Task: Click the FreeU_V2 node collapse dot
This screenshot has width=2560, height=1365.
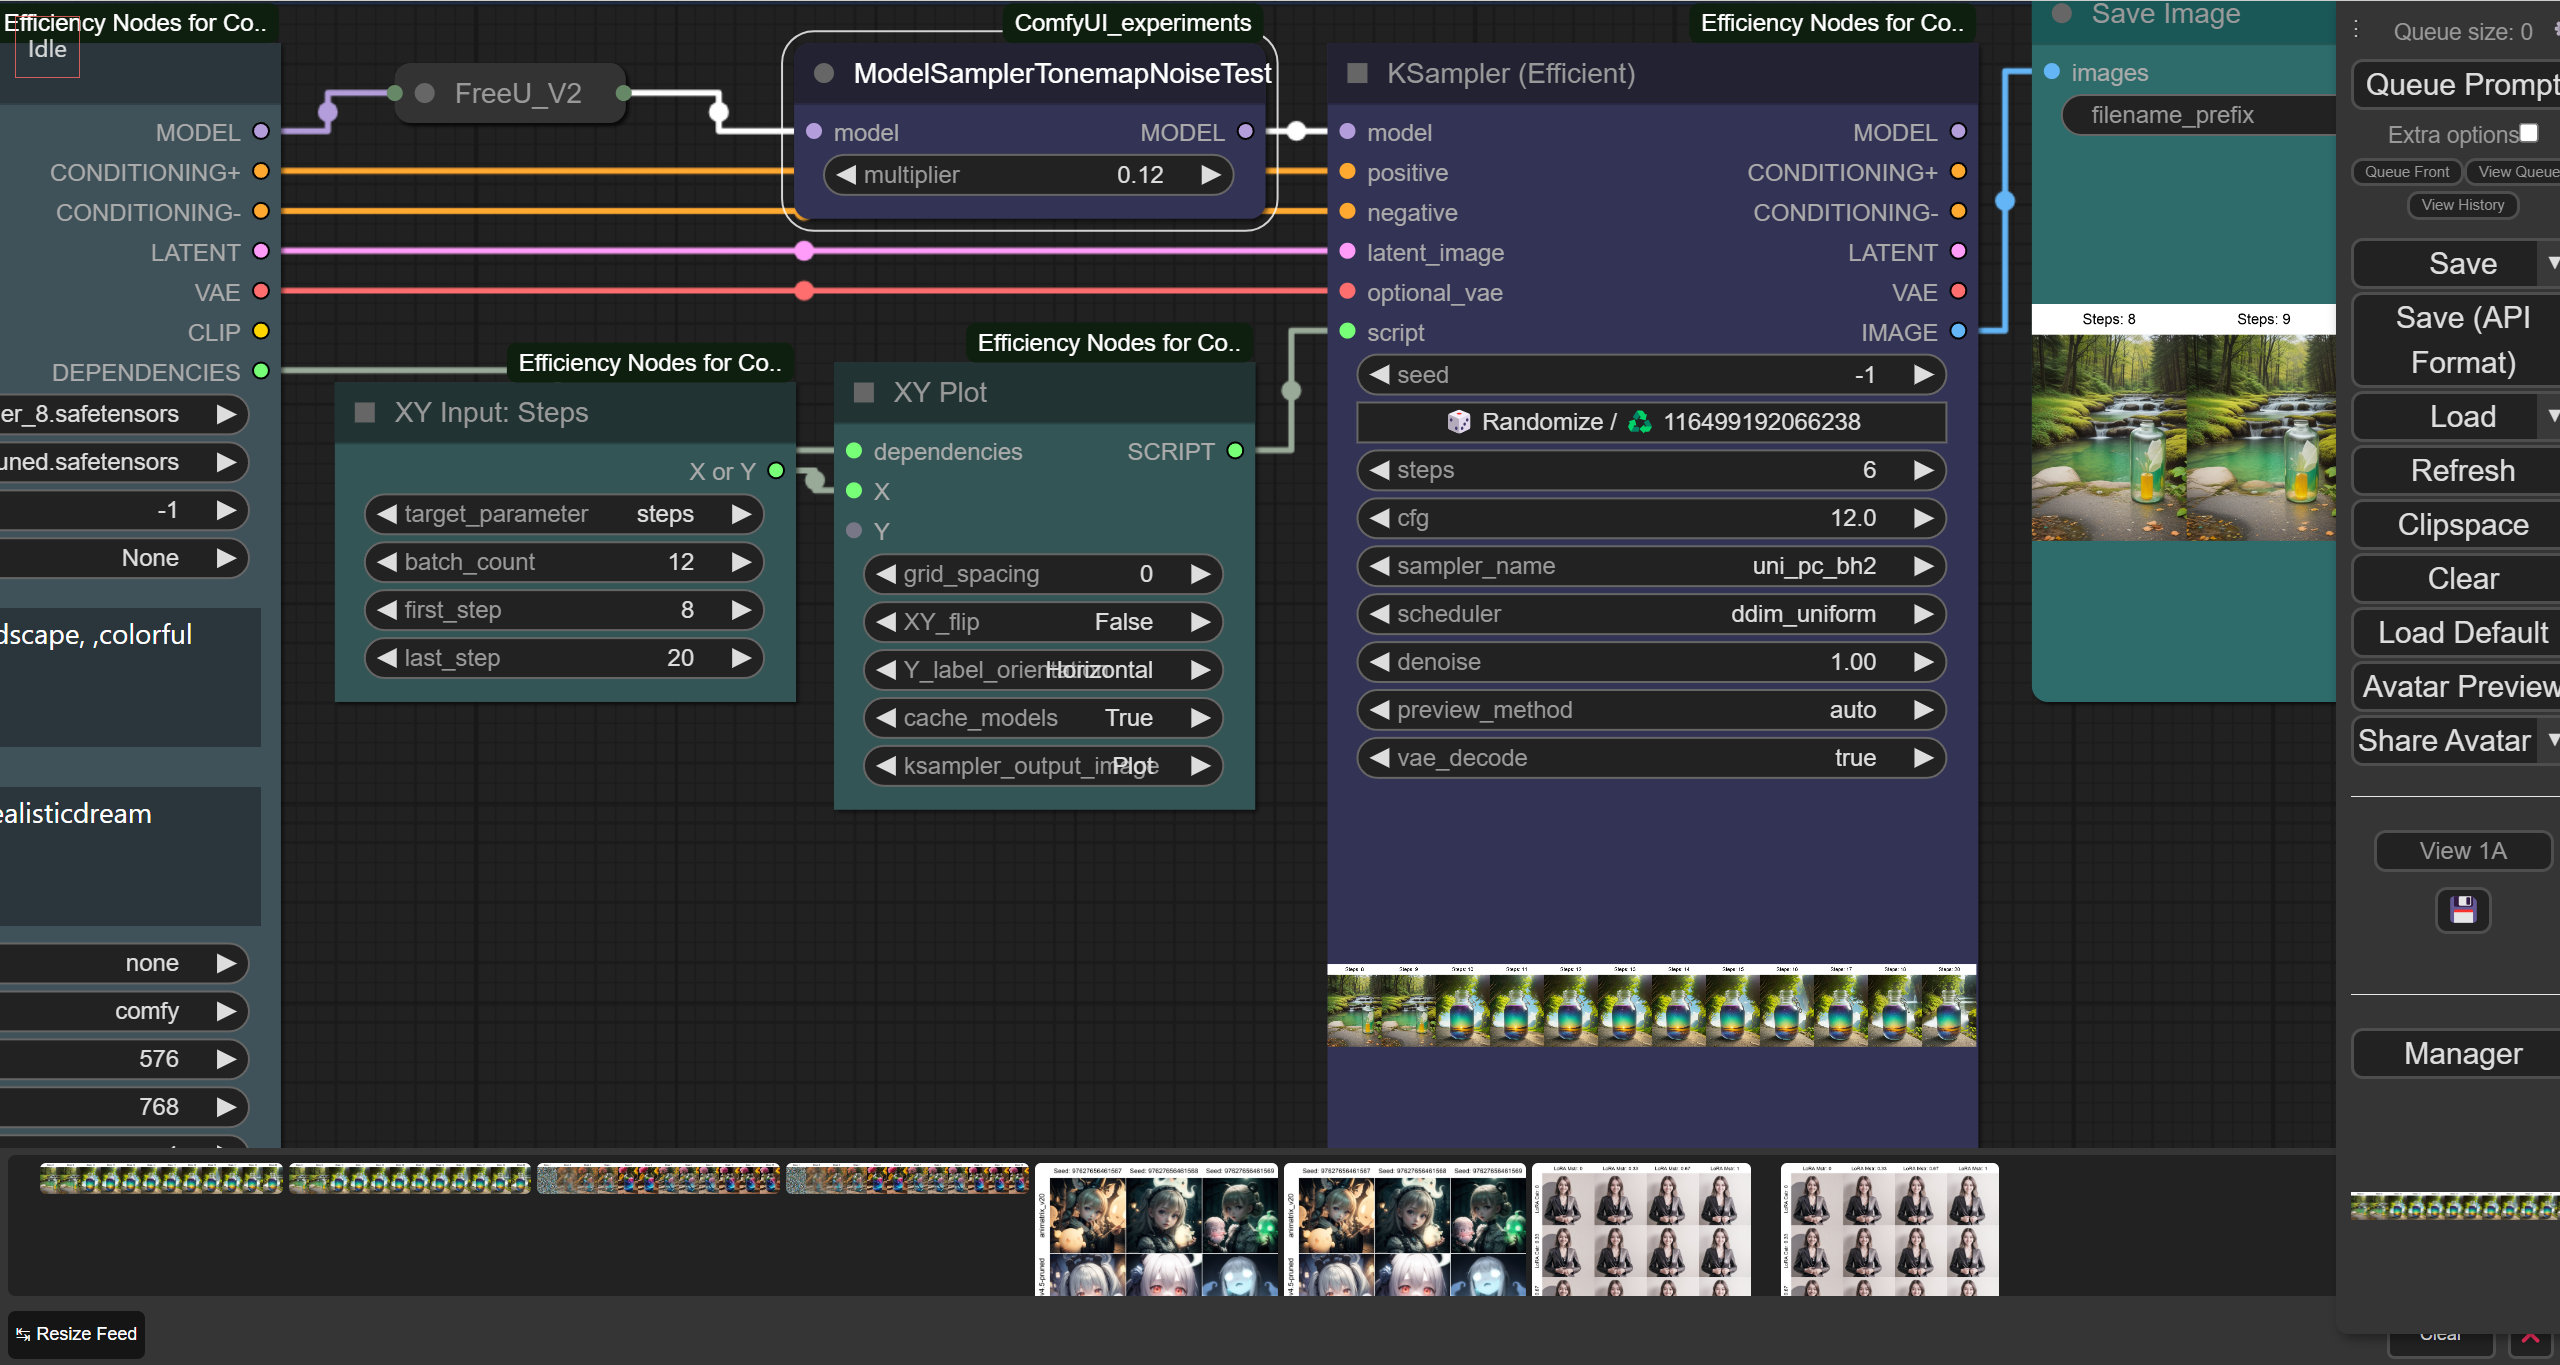Action: point(425,93)
